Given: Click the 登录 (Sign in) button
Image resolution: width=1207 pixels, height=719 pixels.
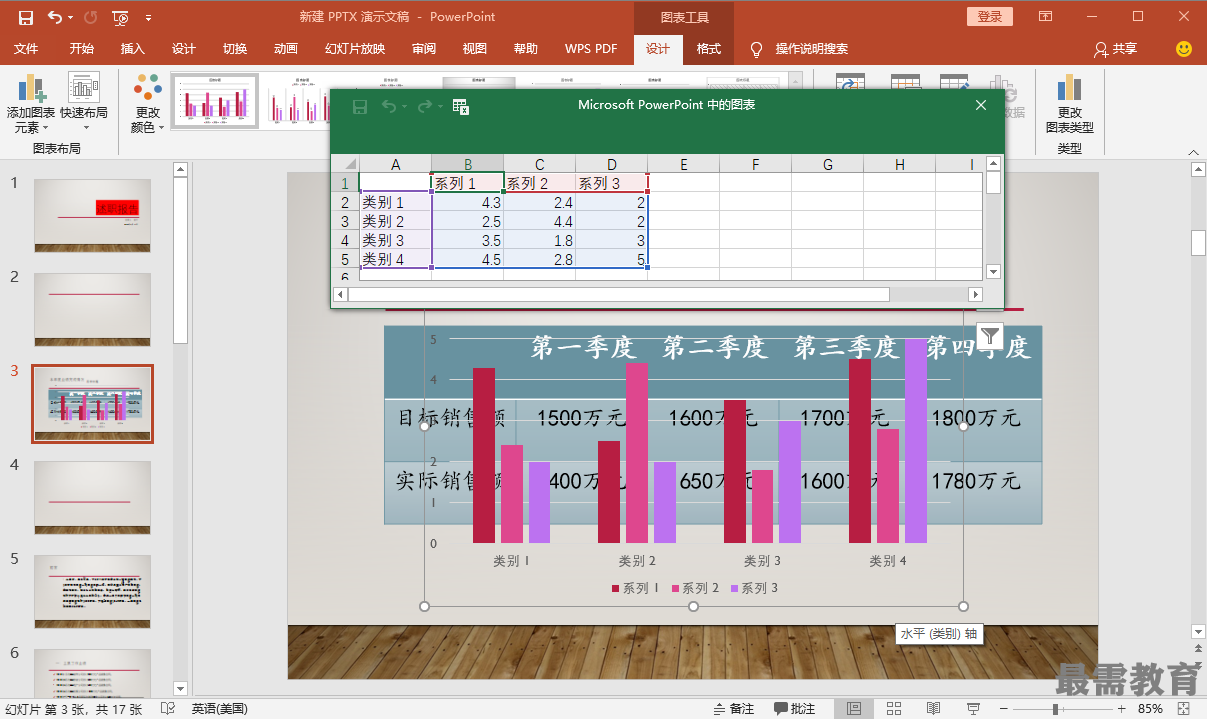Looking at the screenshot, I should pyautogui.click(x=990, y=17).
